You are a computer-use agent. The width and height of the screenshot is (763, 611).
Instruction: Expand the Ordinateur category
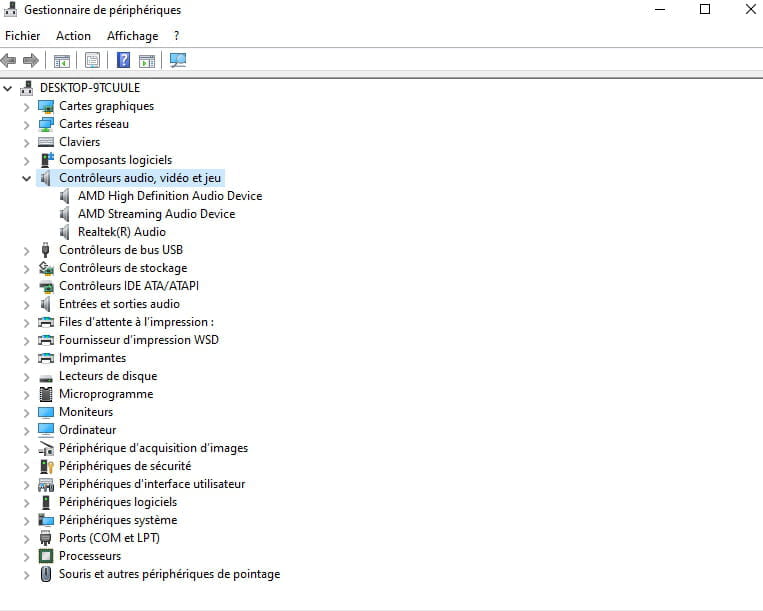coord(26,431)
